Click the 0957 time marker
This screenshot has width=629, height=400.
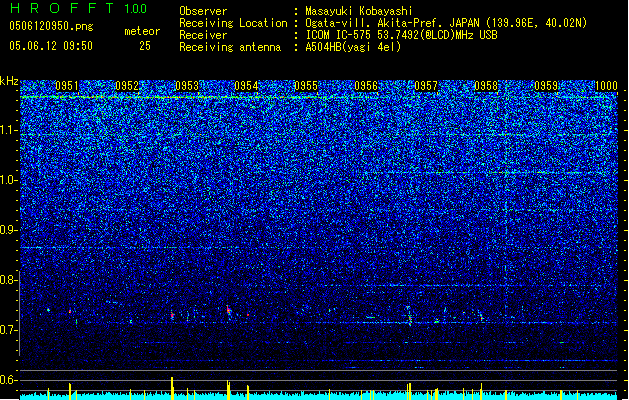426,86
